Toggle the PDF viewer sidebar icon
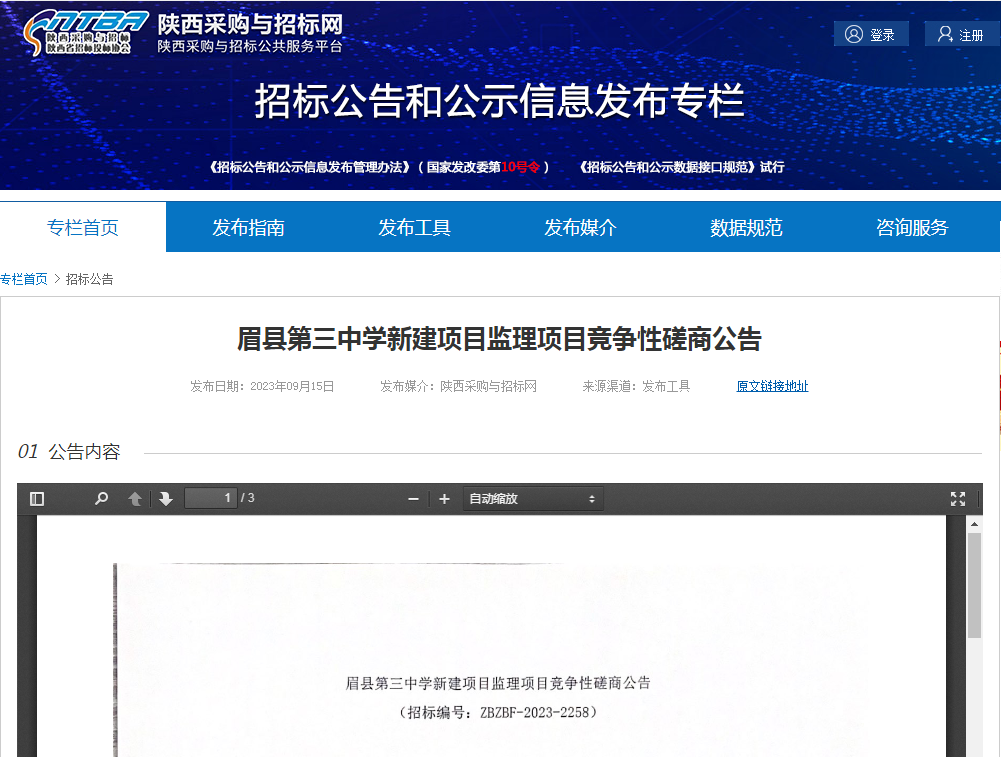1001x757 pixels. click(37, 498)
